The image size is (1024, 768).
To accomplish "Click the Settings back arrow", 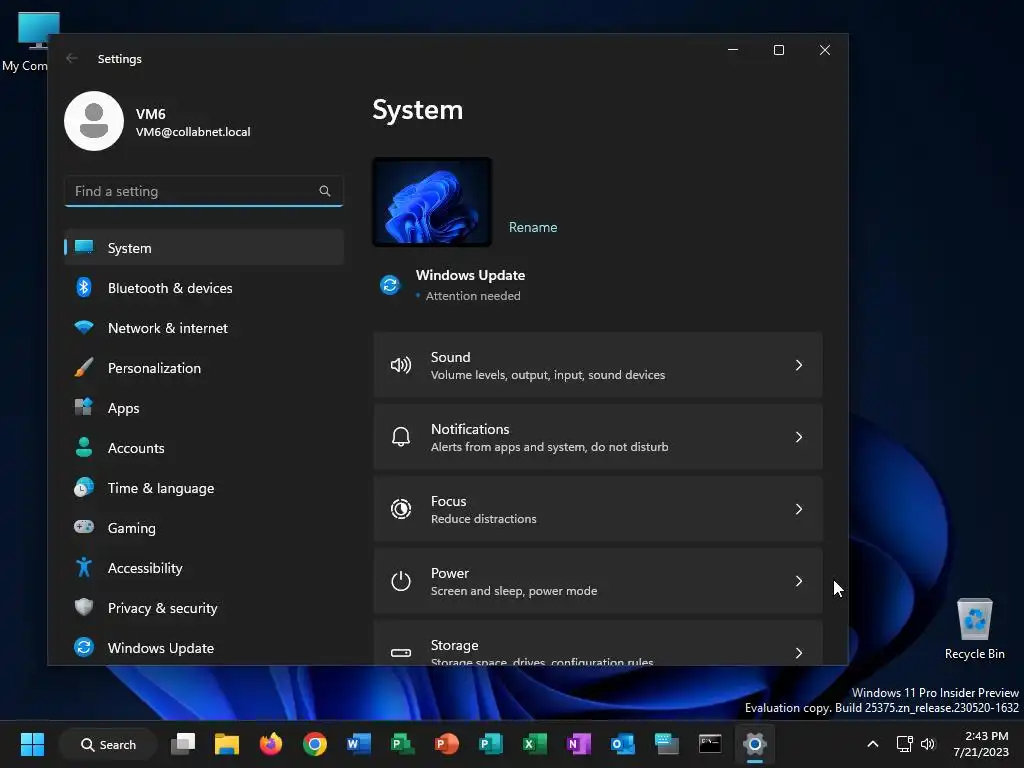I will 72,58.
